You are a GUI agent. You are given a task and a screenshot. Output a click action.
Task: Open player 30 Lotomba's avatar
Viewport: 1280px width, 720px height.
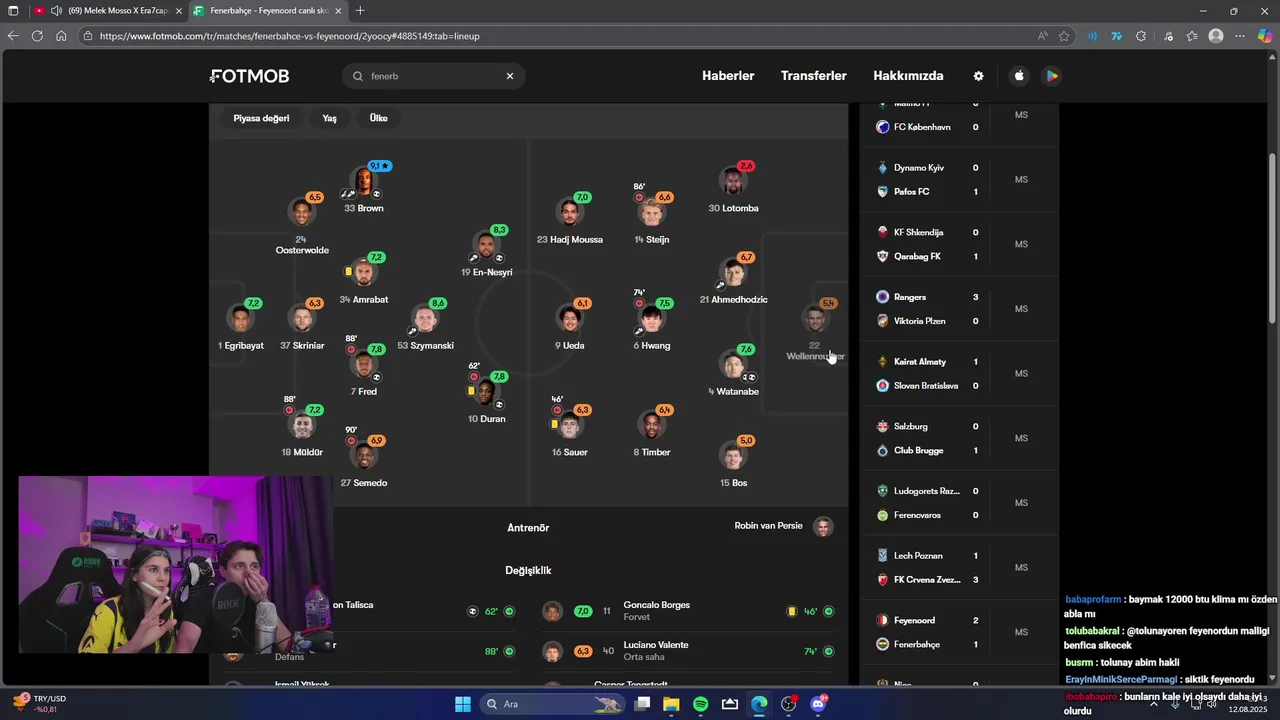pos(733,182)
